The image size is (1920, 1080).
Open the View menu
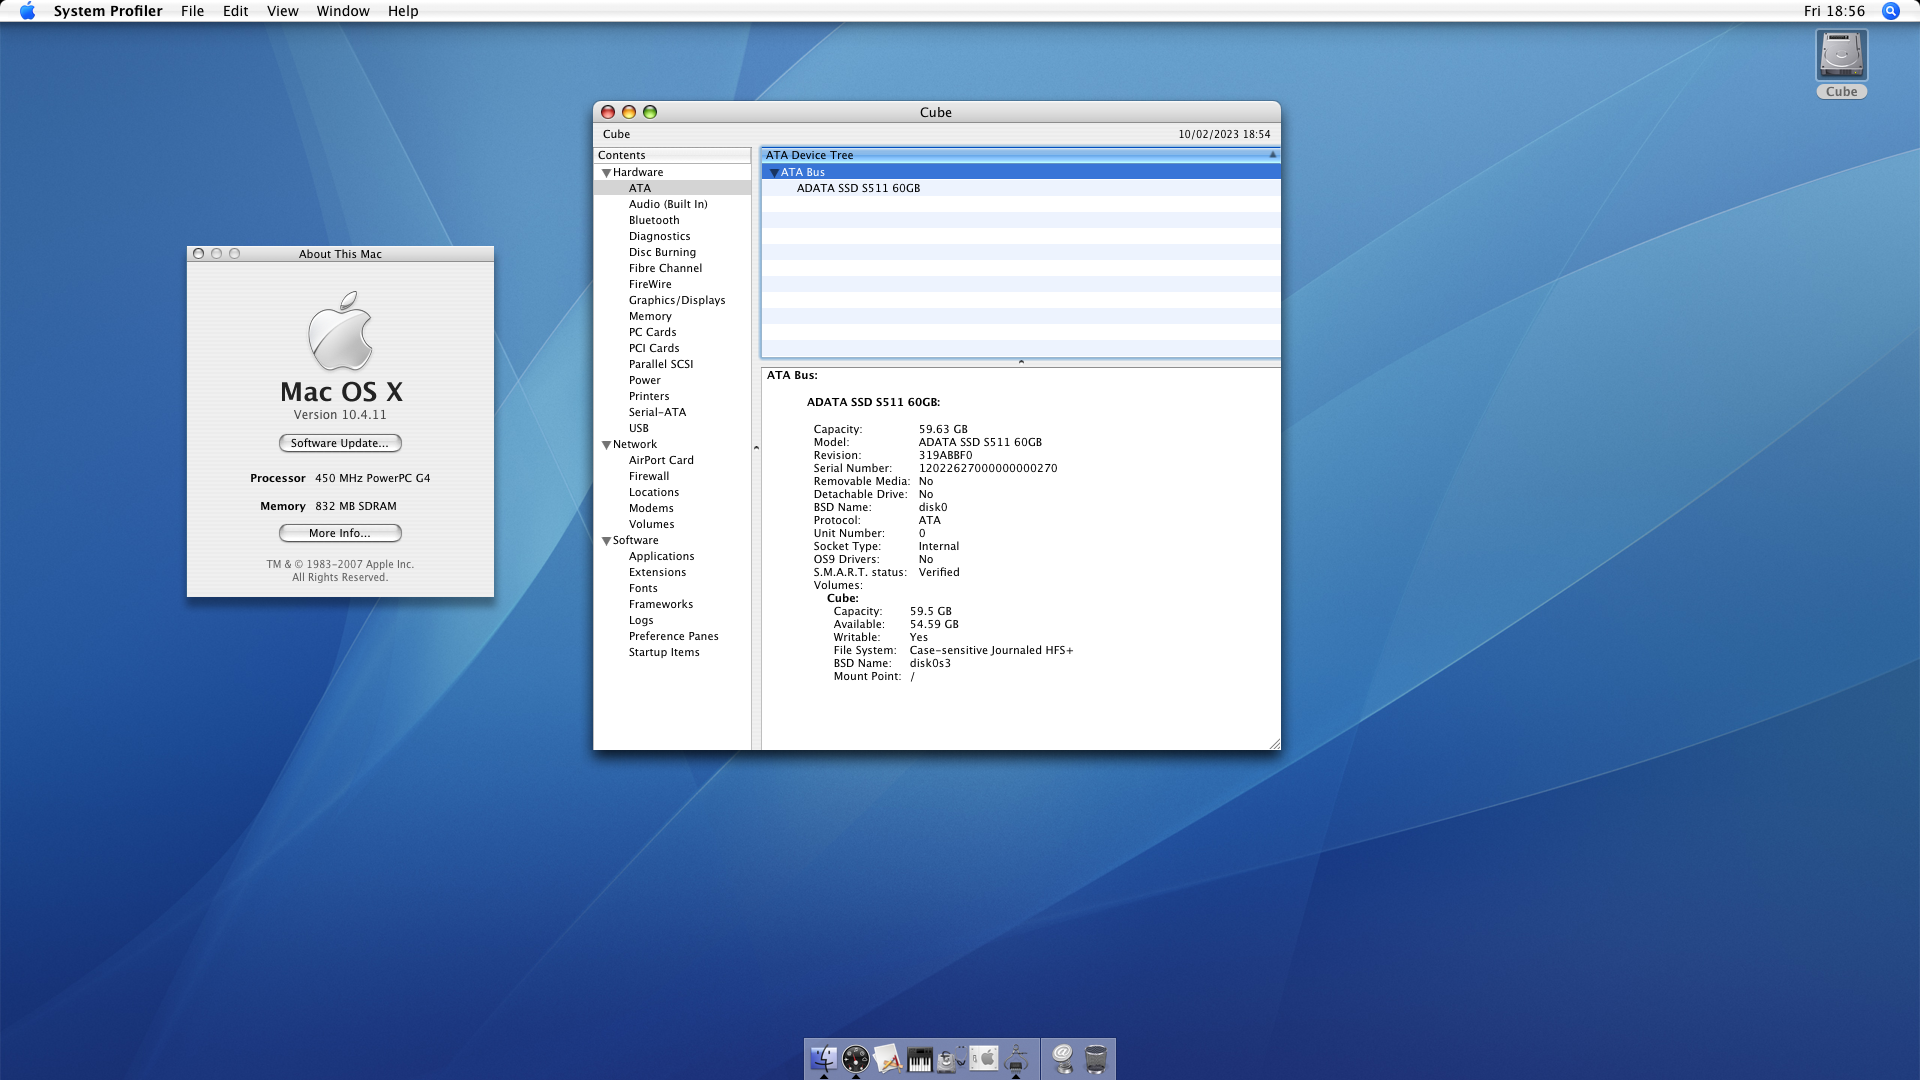pos(282,11)
